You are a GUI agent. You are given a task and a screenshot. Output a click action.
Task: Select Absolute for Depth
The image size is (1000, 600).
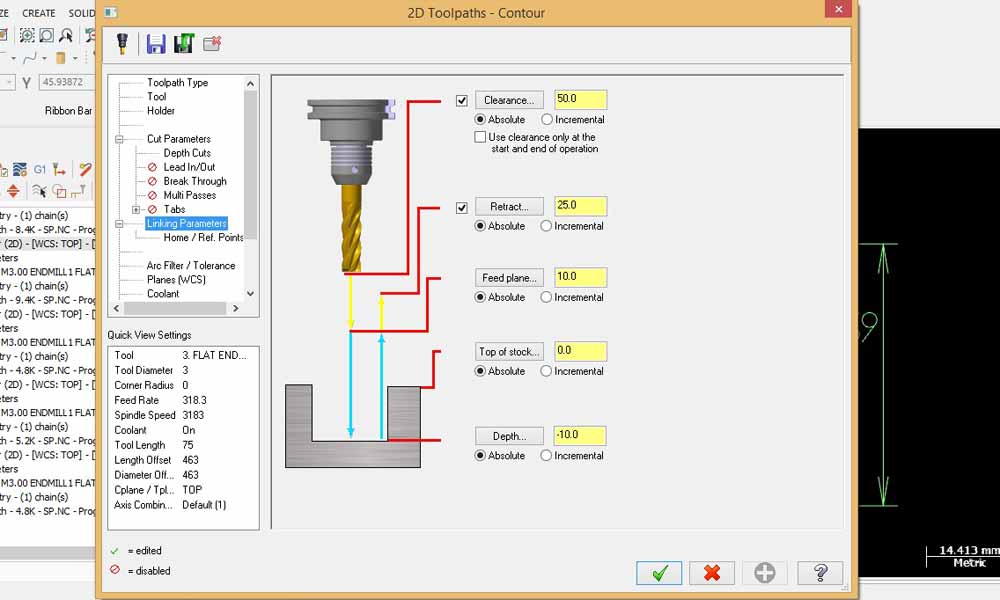point(480,455)
